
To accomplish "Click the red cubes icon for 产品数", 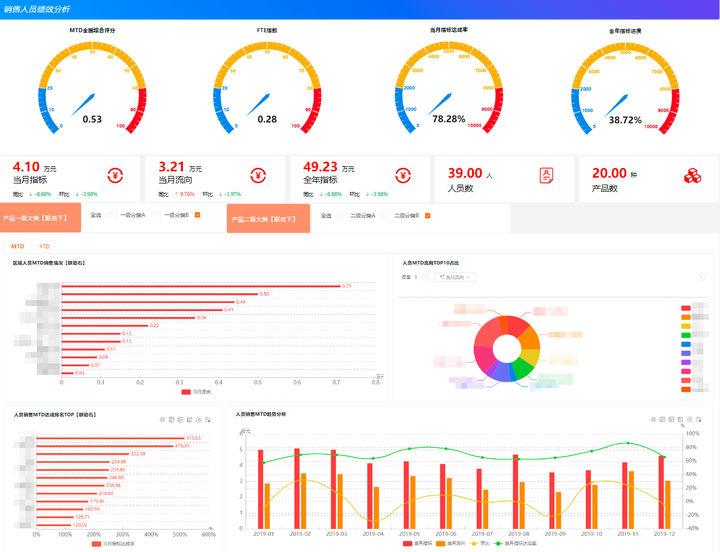I will coord(692,176).
